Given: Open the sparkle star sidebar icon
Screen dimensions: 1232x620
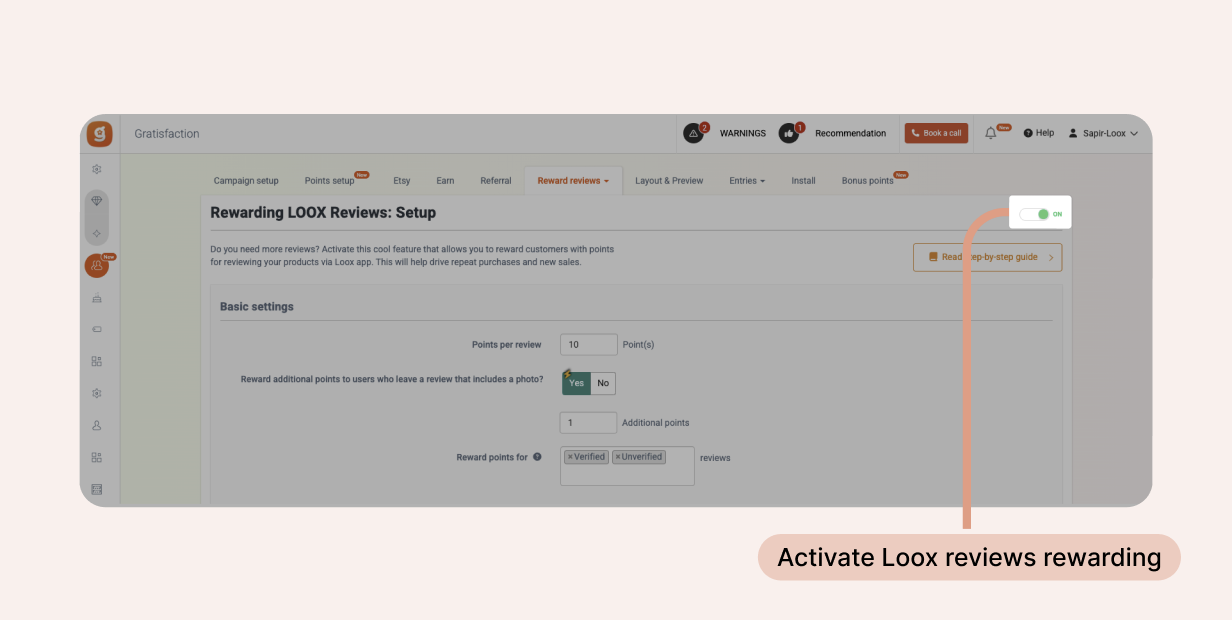Looking at the screenshot, I should tap(97, 233).
